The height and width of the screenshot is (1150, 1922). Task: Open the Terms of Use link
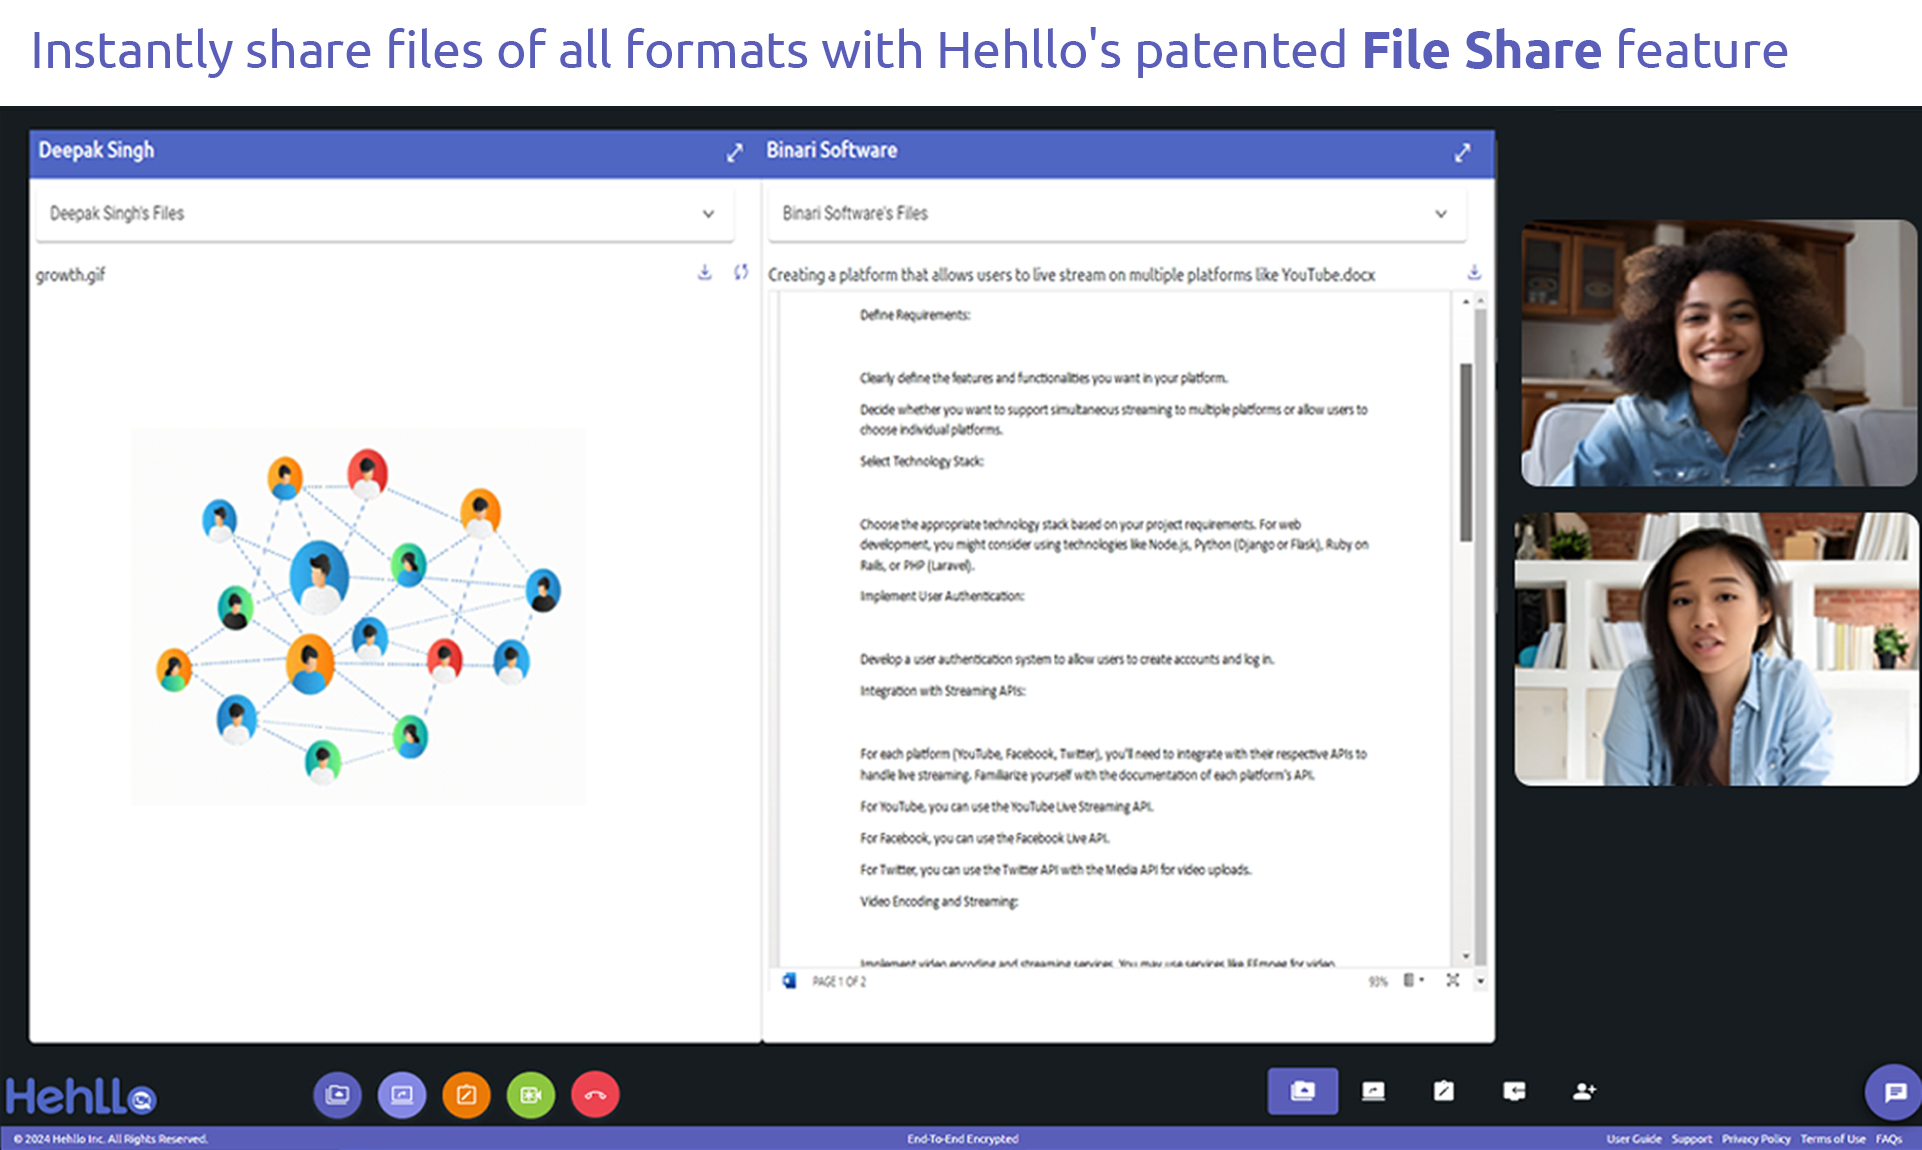(x=1833, y=1139)
